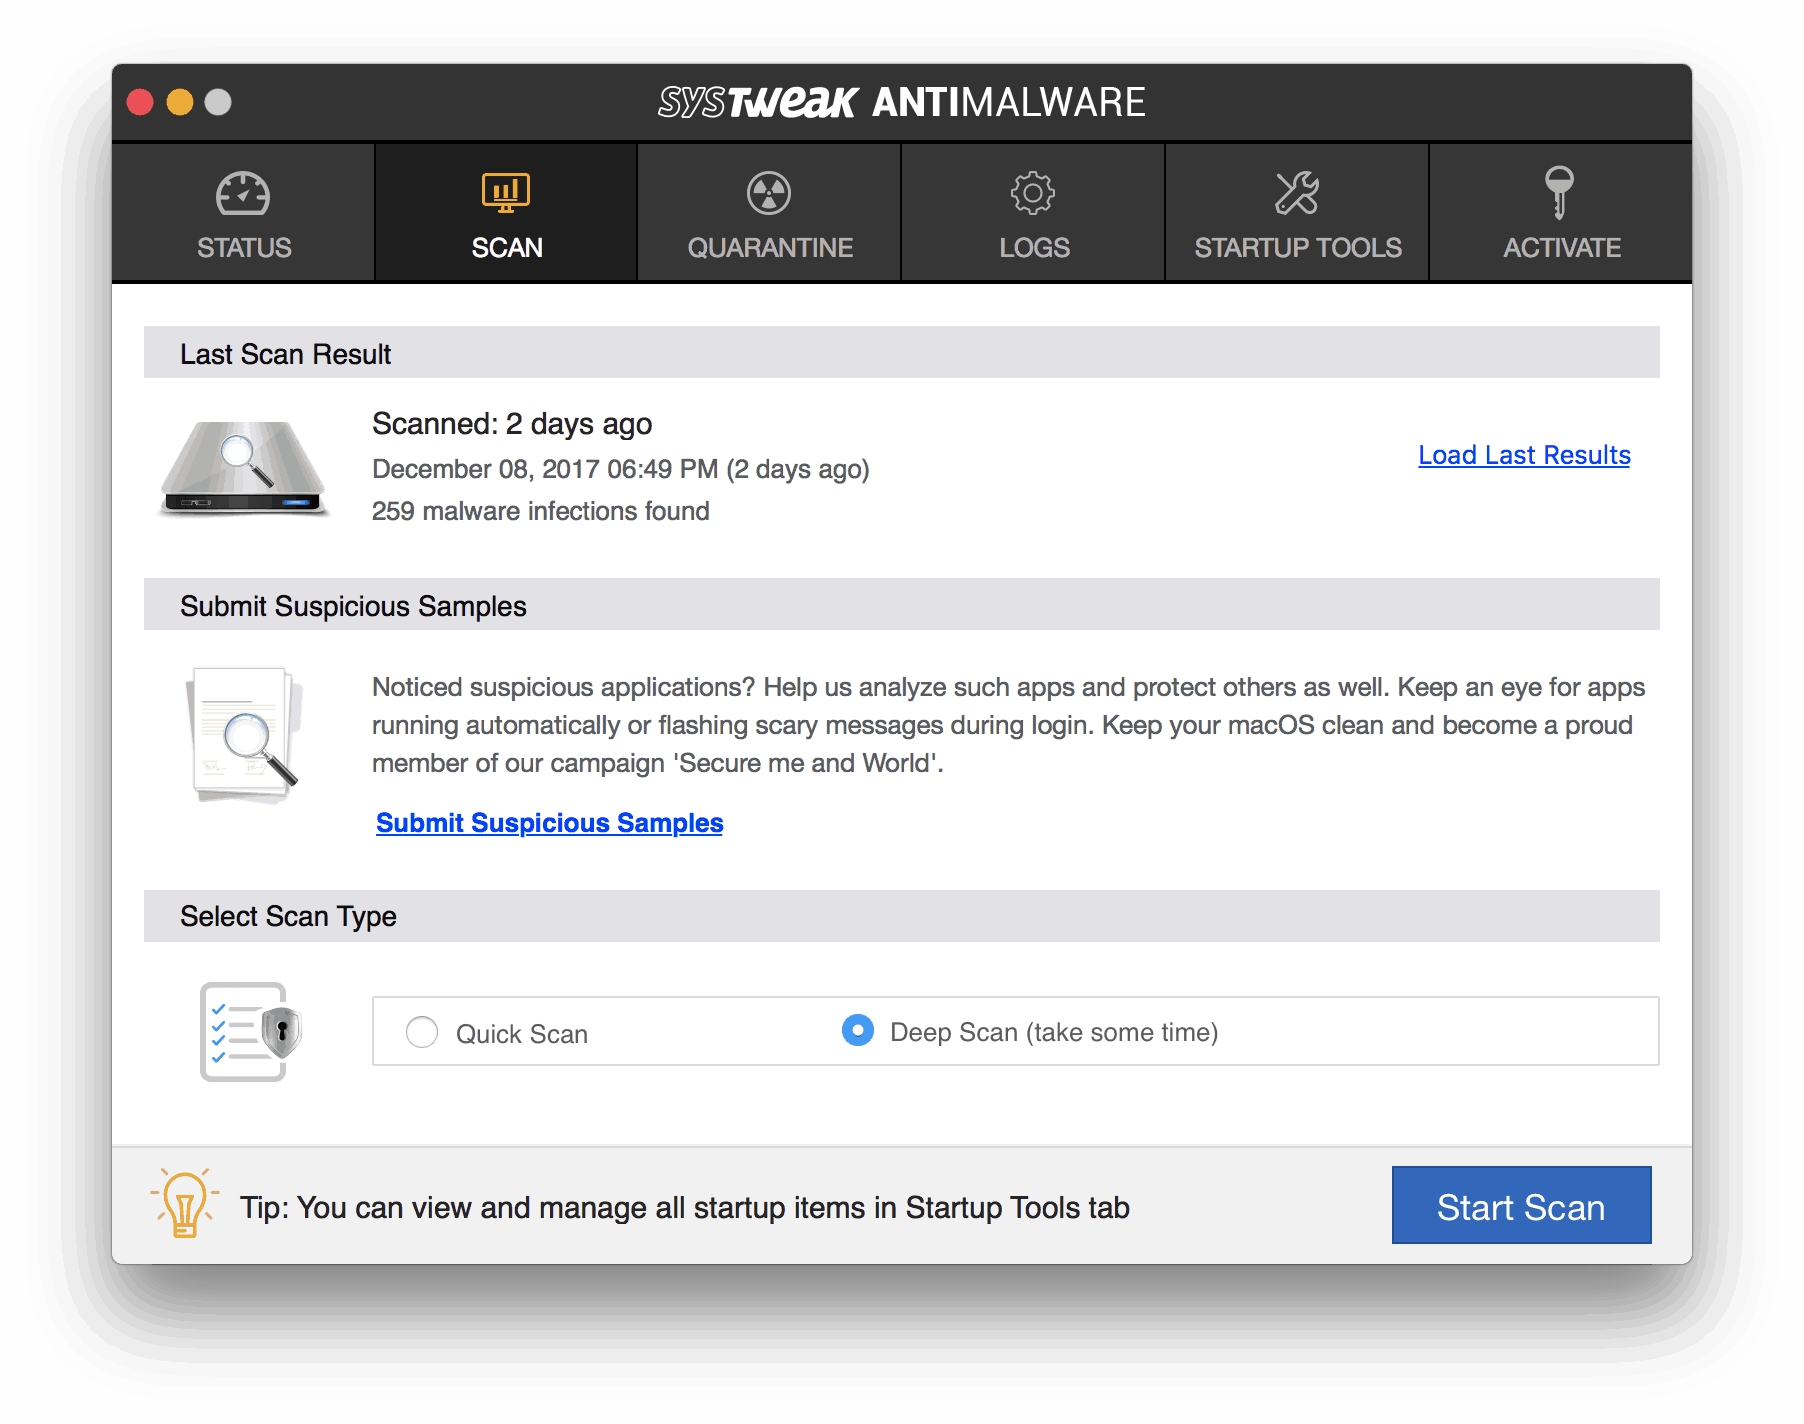Click the startup items tip text
This screenshot has height=1424, width=1804.
[684, 1208]
